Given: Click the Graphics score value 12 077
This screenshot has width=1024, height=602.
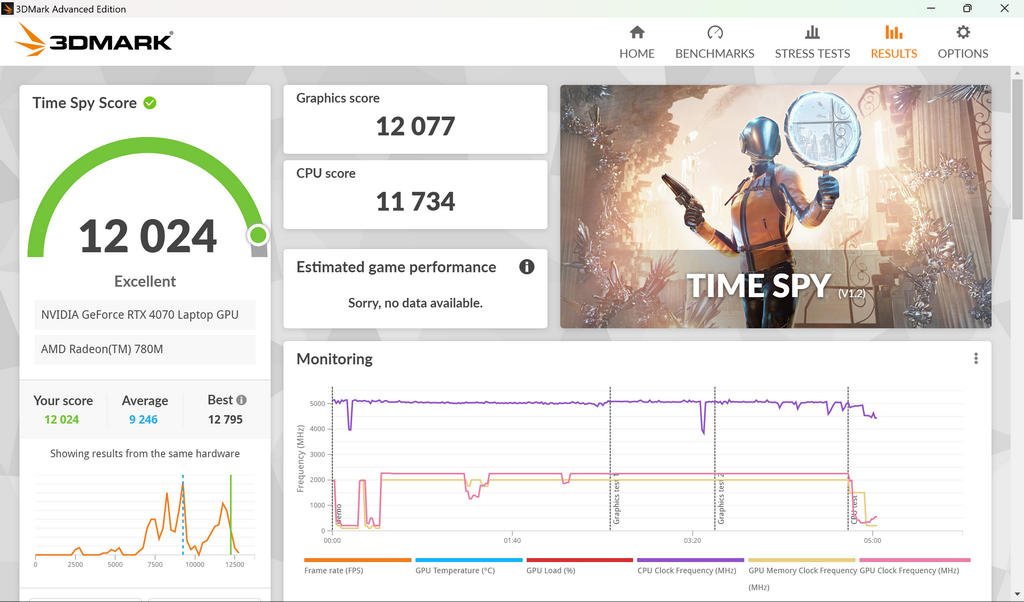Looking at the screenshot, I should (x=415, y=126).
